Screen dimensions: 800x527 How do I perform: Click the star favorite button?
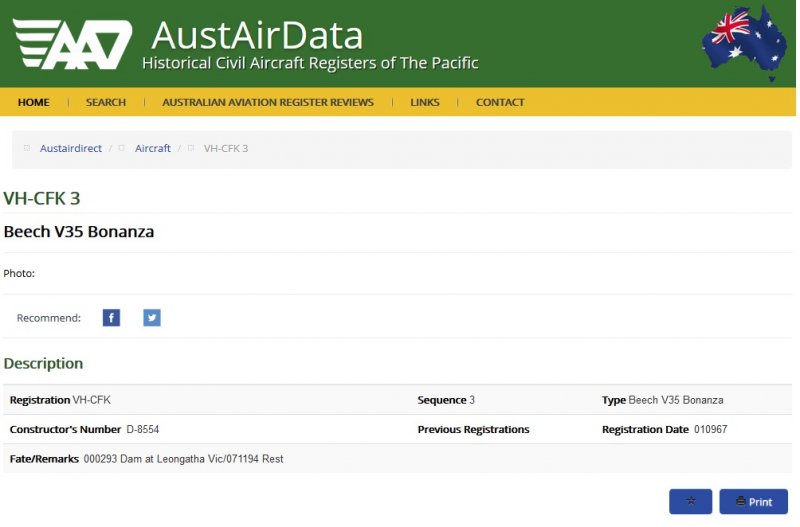(x=690, y=501)
